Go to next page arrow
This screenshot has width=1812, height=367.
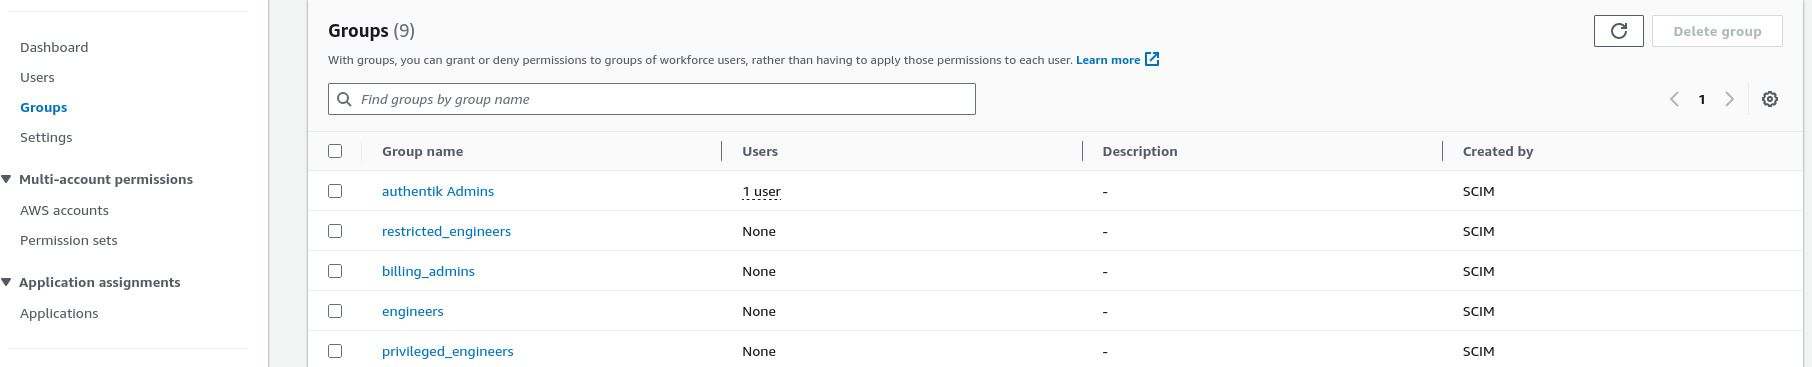coord(1729,99)
